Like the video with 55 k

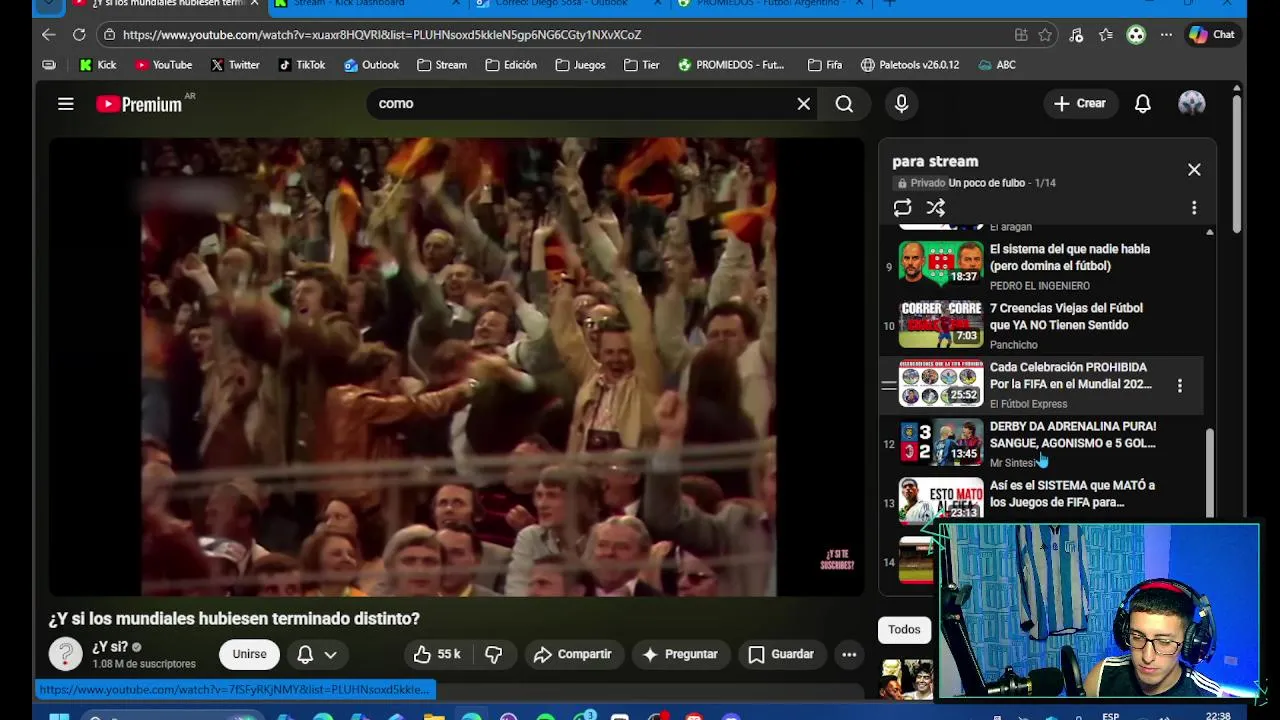(x=437, y=654)
